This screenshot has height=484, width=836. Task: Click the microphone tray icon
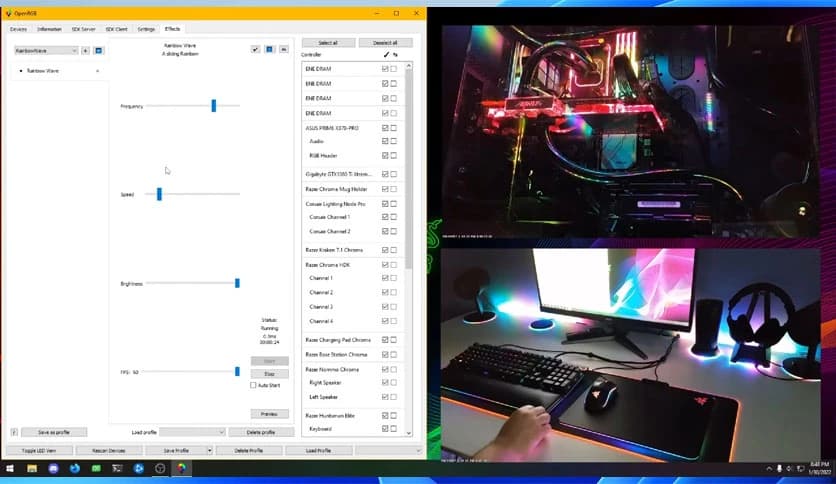tap(779, 469)
